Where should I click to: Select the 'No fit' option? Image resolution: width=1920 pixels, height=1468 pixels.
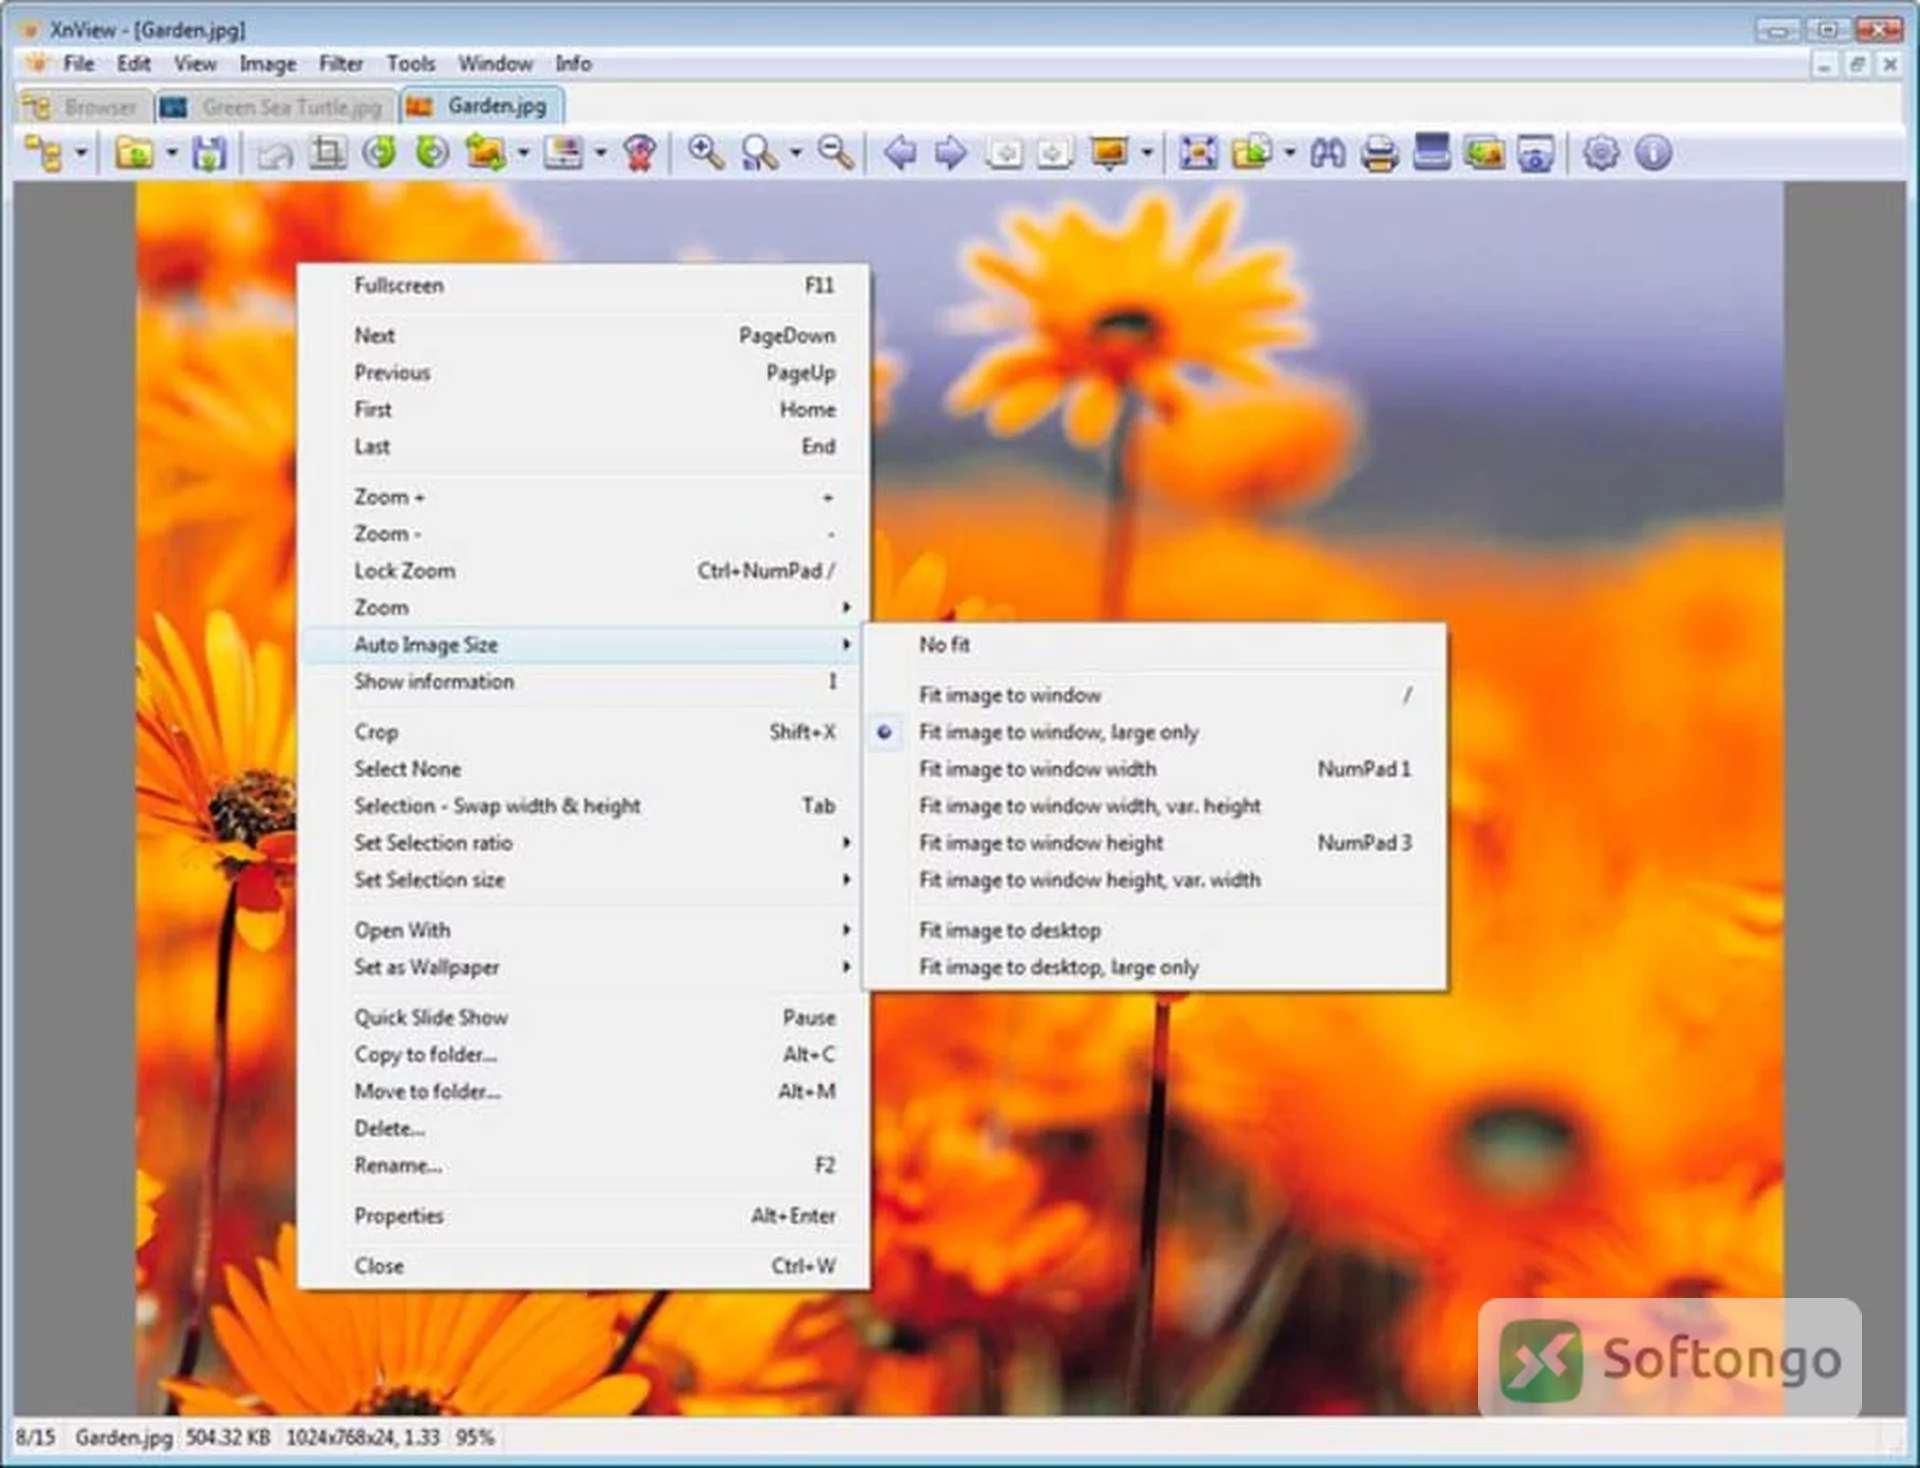coord(1155,645)
